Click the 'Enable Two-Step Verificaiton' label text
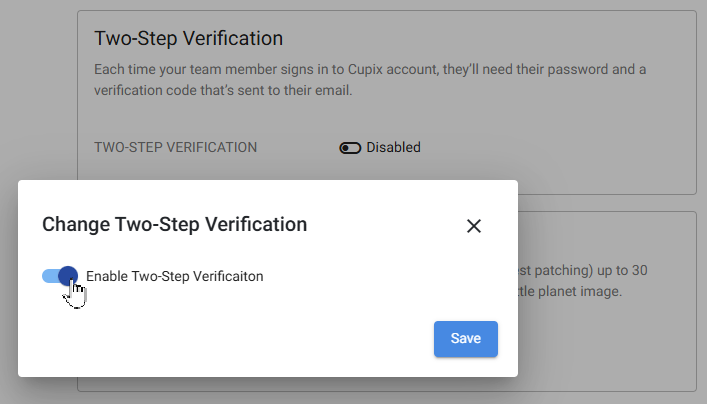 coord(174,276)
